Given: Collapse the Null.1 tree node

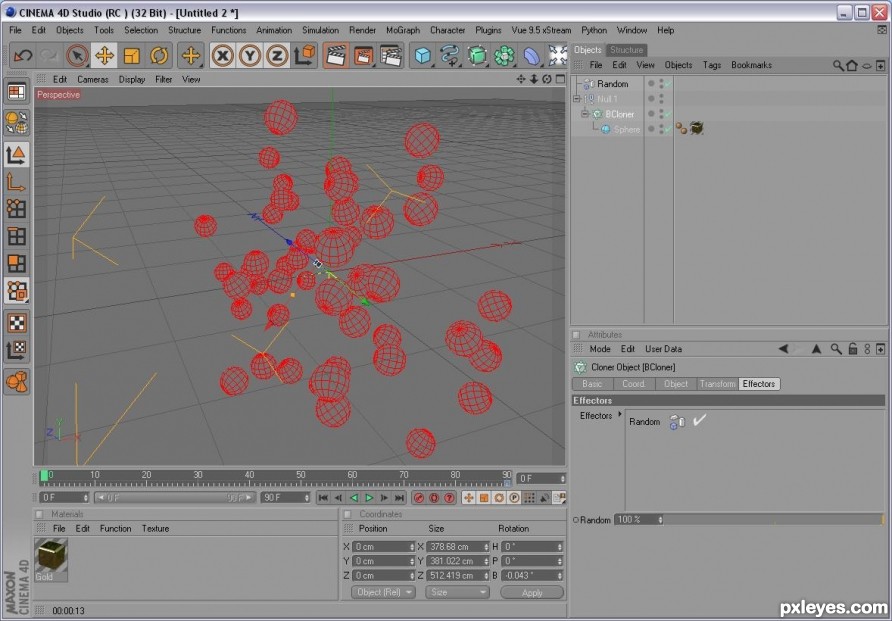Looking at the screenshot, I should click(x=577, y=99).
